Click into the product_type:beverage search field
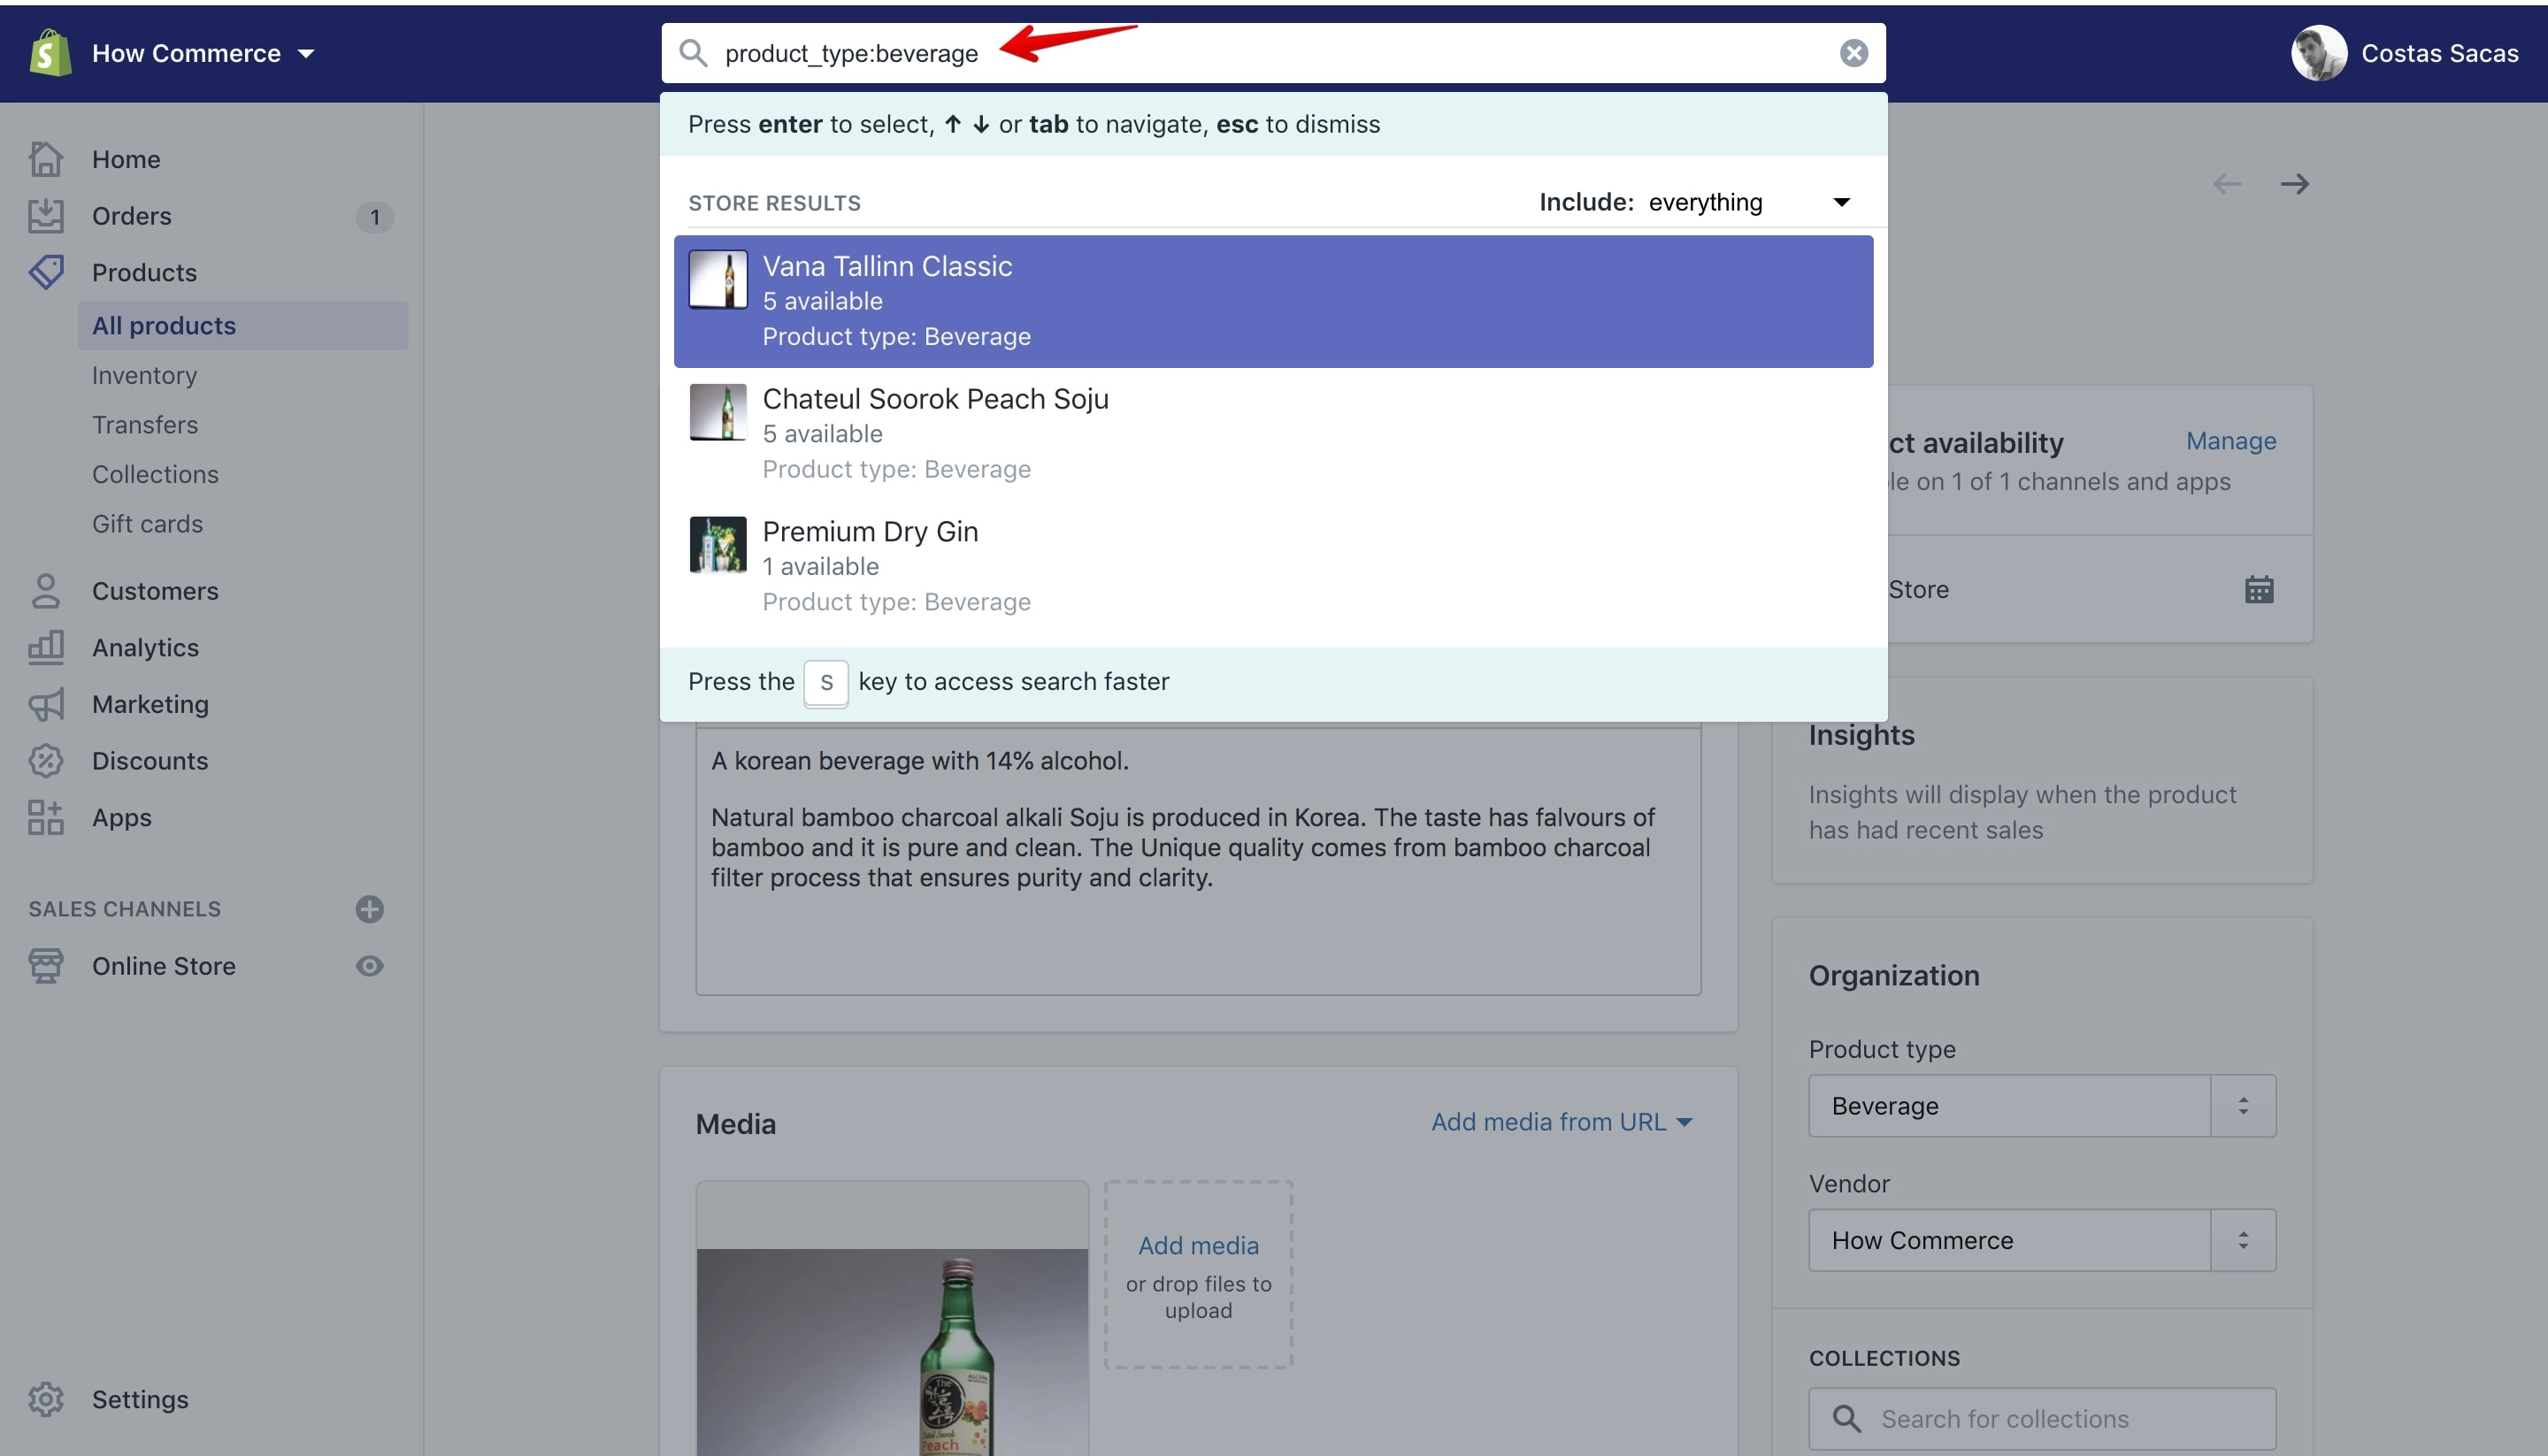 1272,53
